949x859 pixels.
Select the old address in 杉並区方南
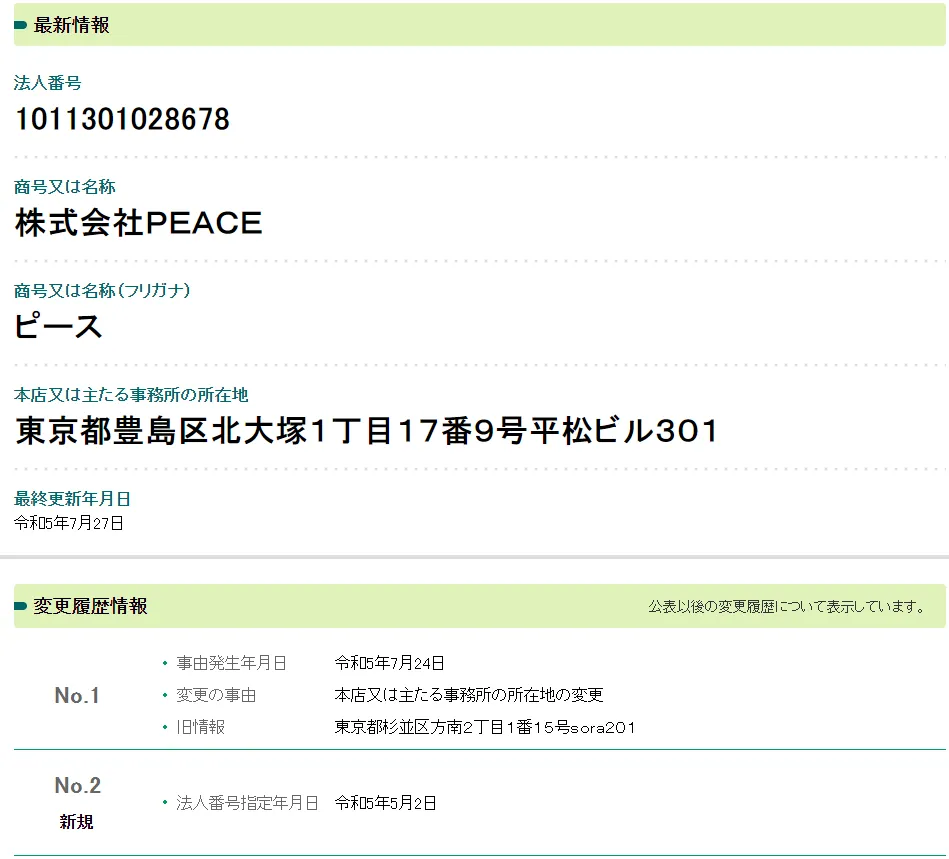pos(485,727)
